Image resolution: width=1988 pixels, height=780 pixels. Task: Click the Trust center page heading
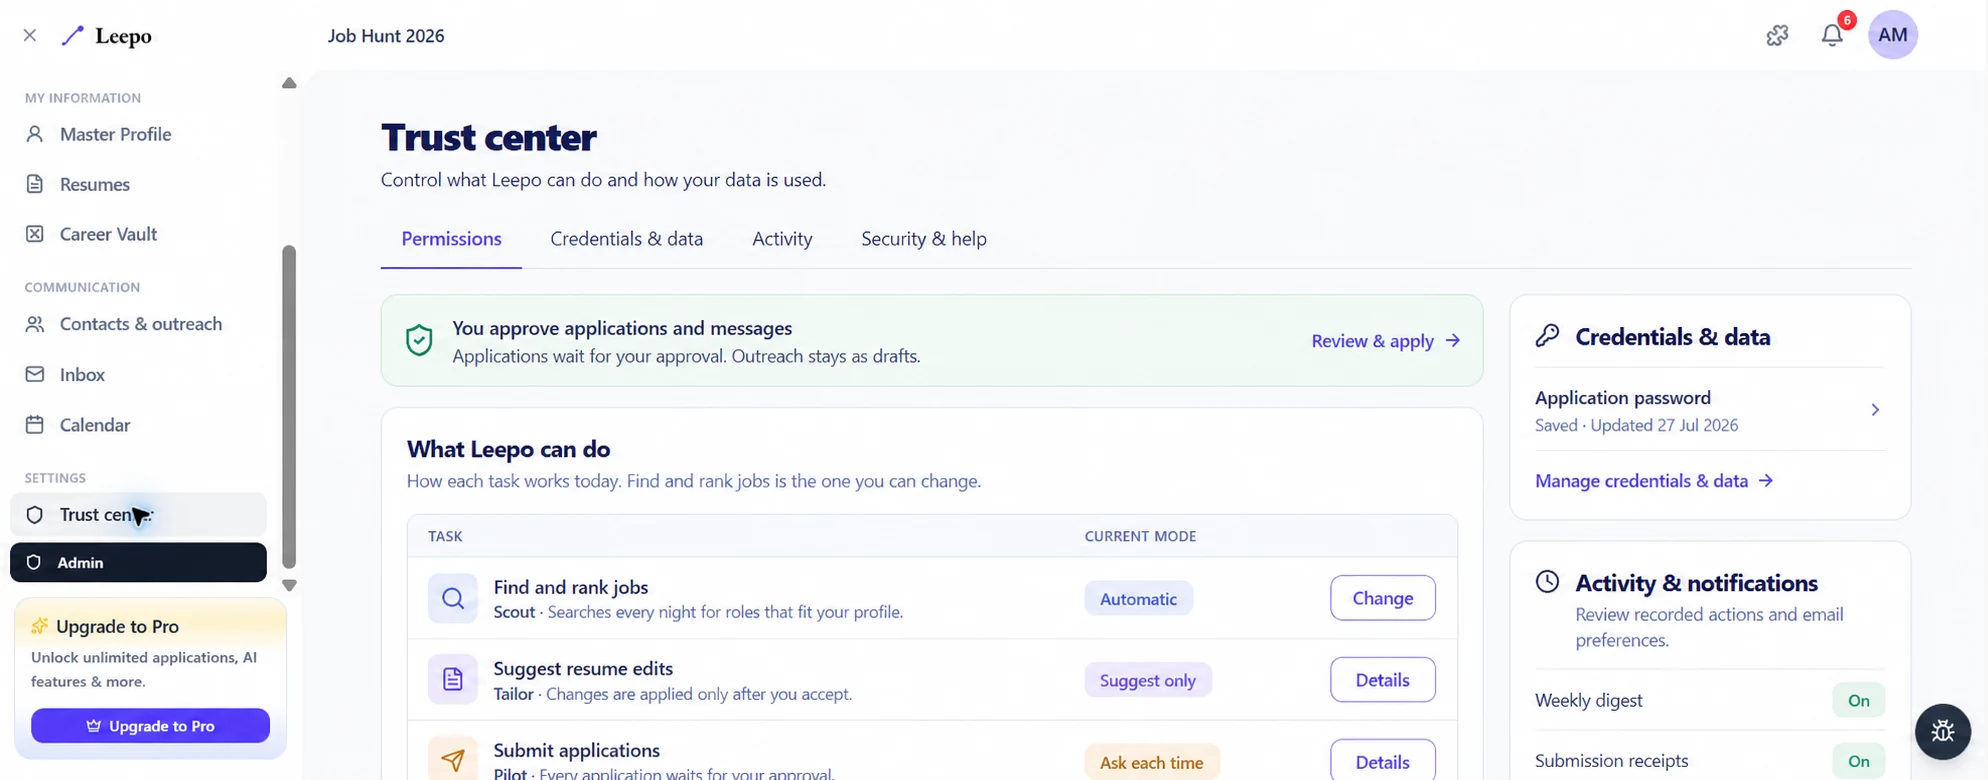[x=488, y=137]
